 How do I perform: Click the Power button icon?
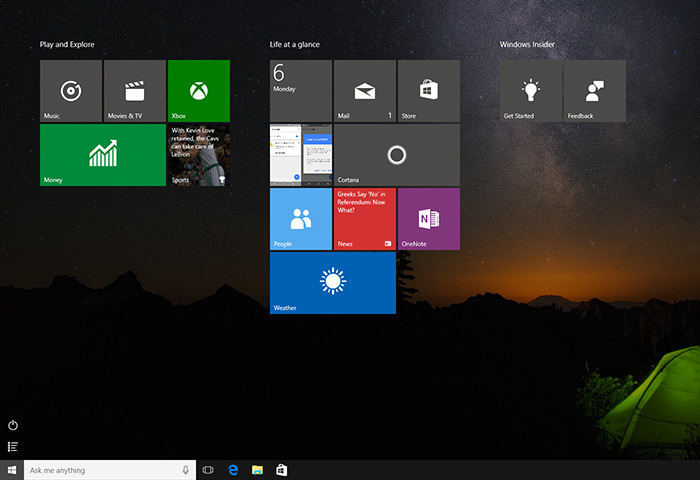tap(13, 425)
